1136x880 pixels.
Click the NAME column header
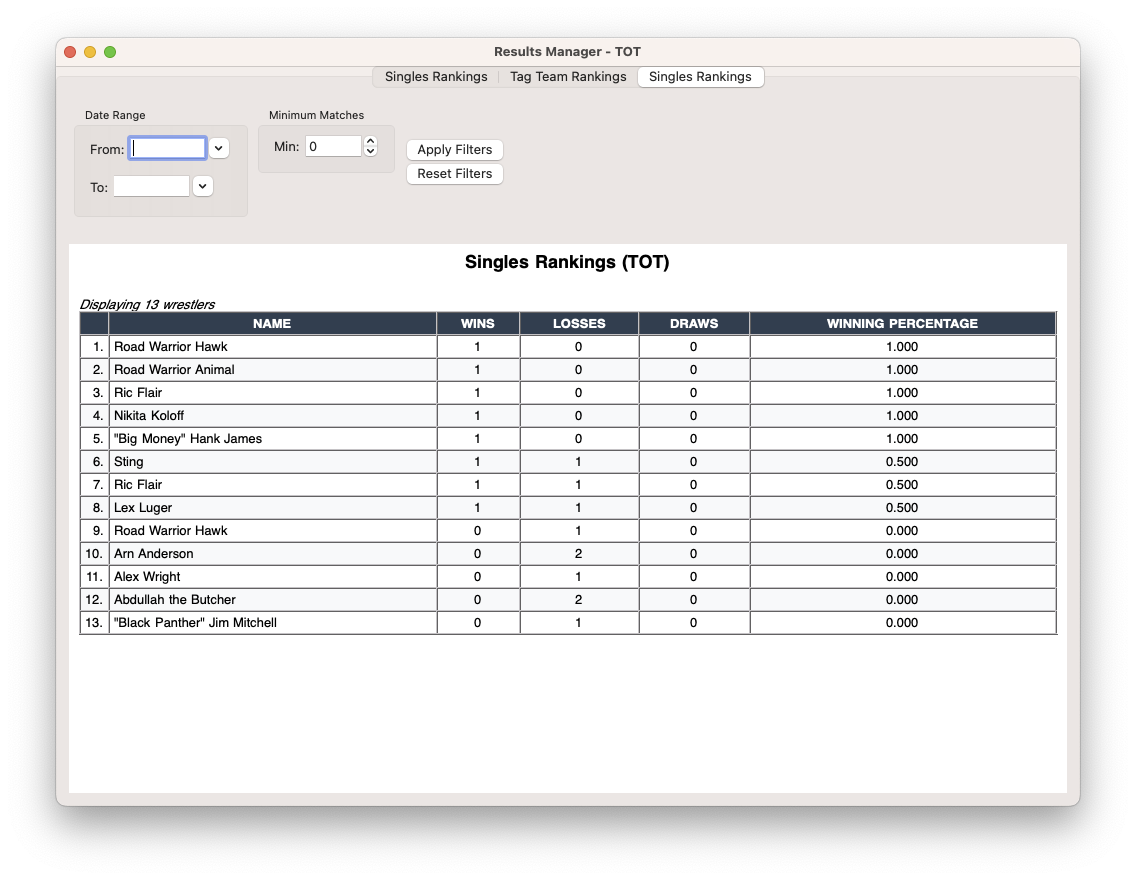click(272, 323)
